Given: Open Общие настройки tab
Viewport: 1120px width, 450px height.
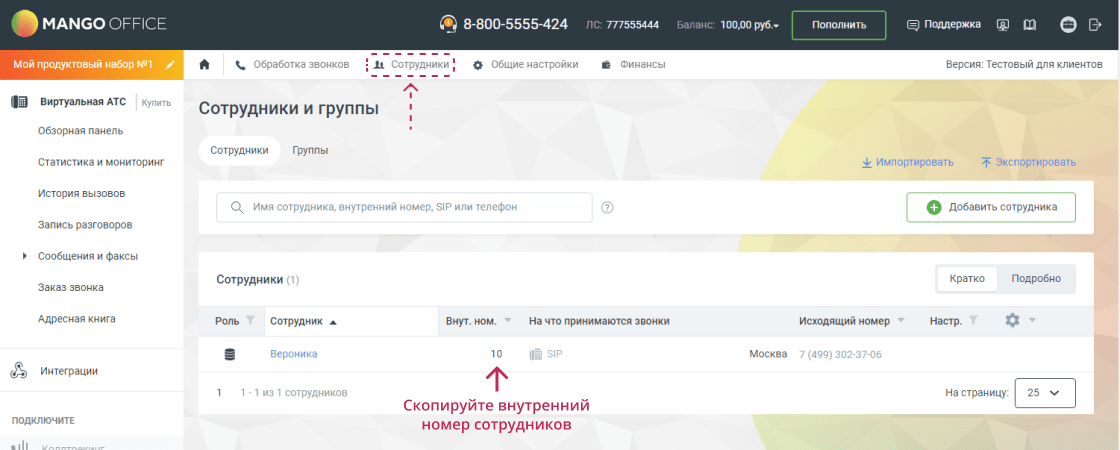Looking at the screenshot, I should pos(526,64).
